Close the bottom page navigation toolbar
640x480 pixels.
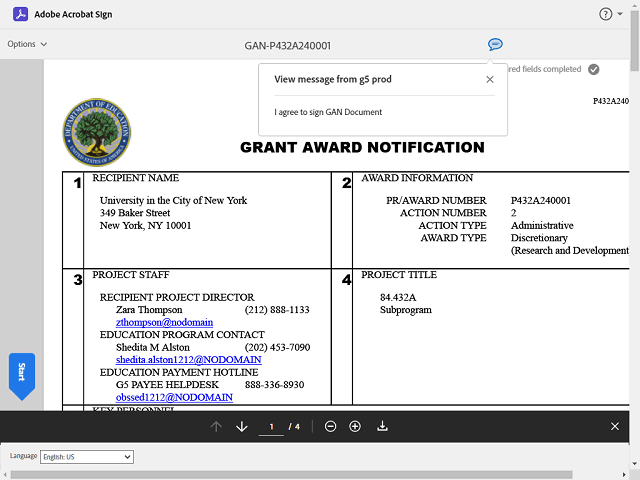tap(615, 427)
